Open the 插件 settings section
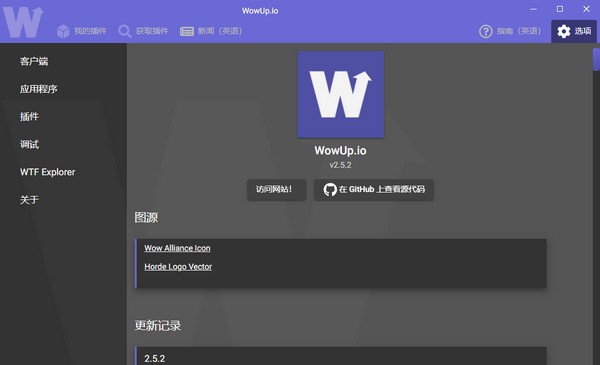This screenshot has width=600, height=365. [x=29, y=116]
